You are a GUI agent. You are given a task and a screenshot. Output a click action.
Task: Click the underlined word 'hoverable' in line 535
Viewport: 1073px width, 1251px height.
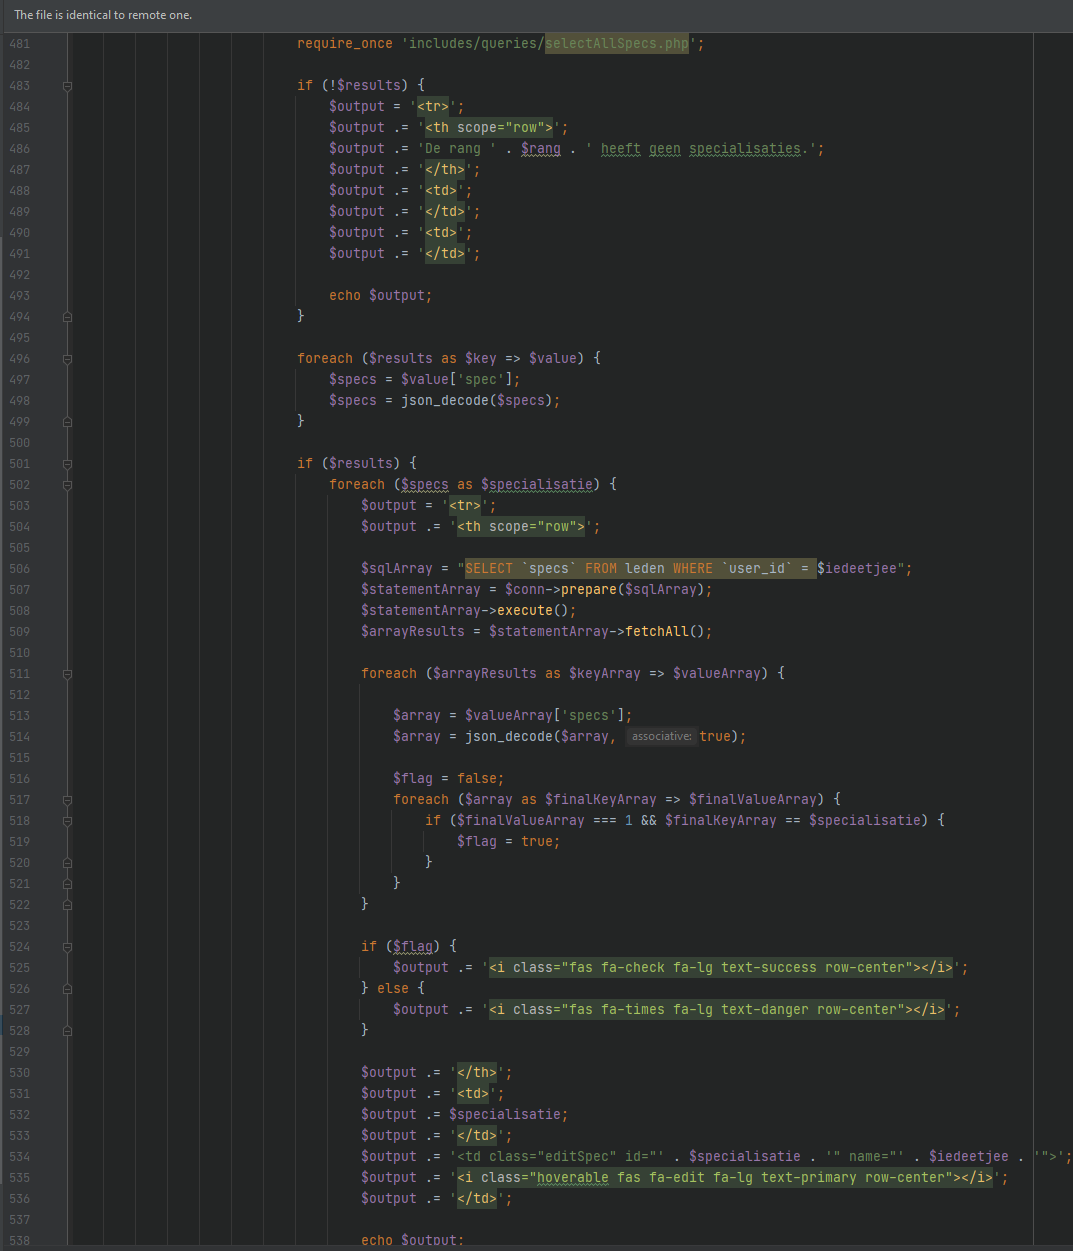(572, 1178)
